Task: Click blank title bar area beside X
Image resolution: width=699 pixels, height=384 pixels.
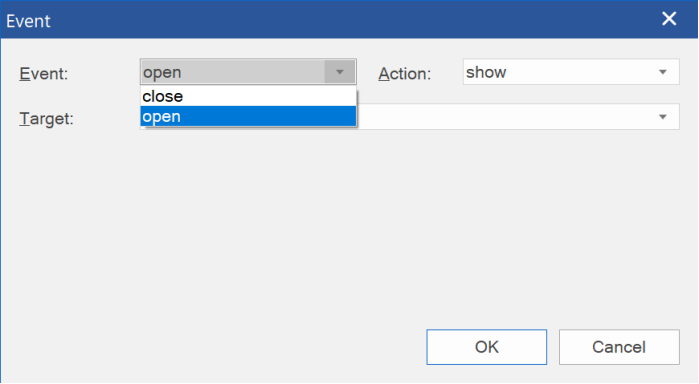Action: [x=357, y=19]
